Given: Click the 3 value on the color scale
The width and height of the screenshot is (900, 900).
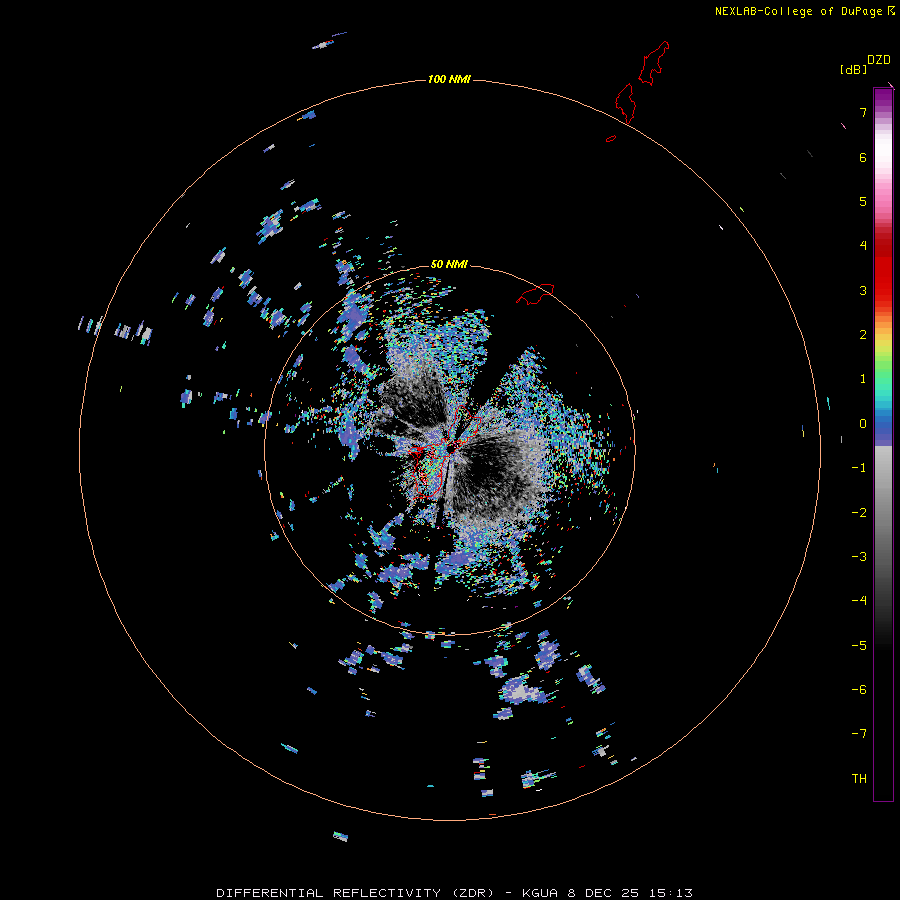Looking at the screenshot, I should click(x=863, y=290).
